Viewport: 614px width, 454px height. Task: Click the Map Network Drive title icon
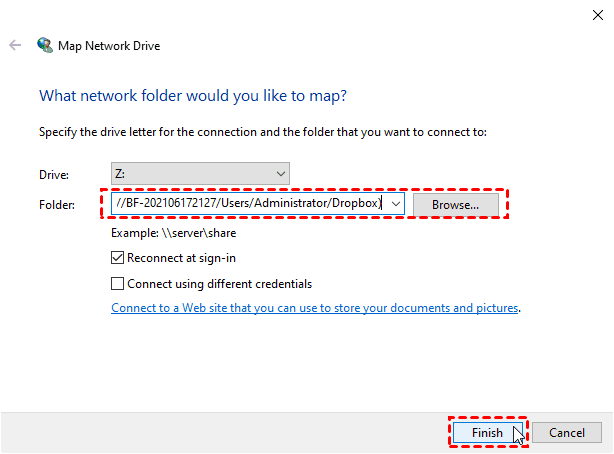click(45, 46)
